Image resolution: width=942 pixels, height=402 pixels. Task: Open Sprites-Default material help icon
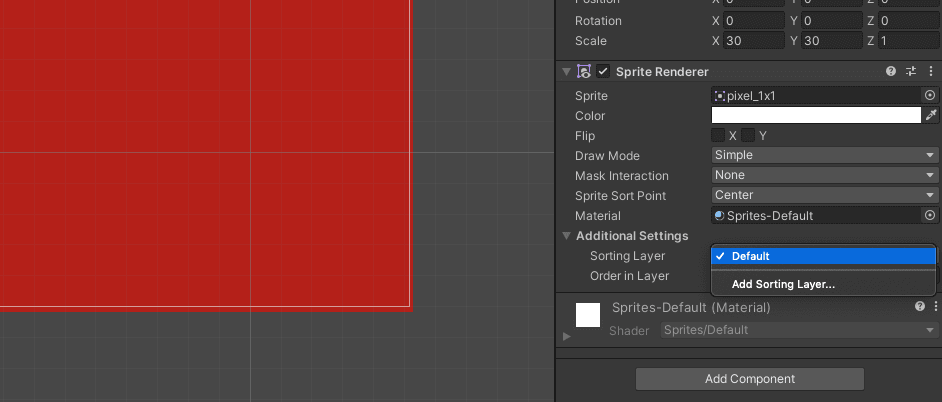click(919, 307)
